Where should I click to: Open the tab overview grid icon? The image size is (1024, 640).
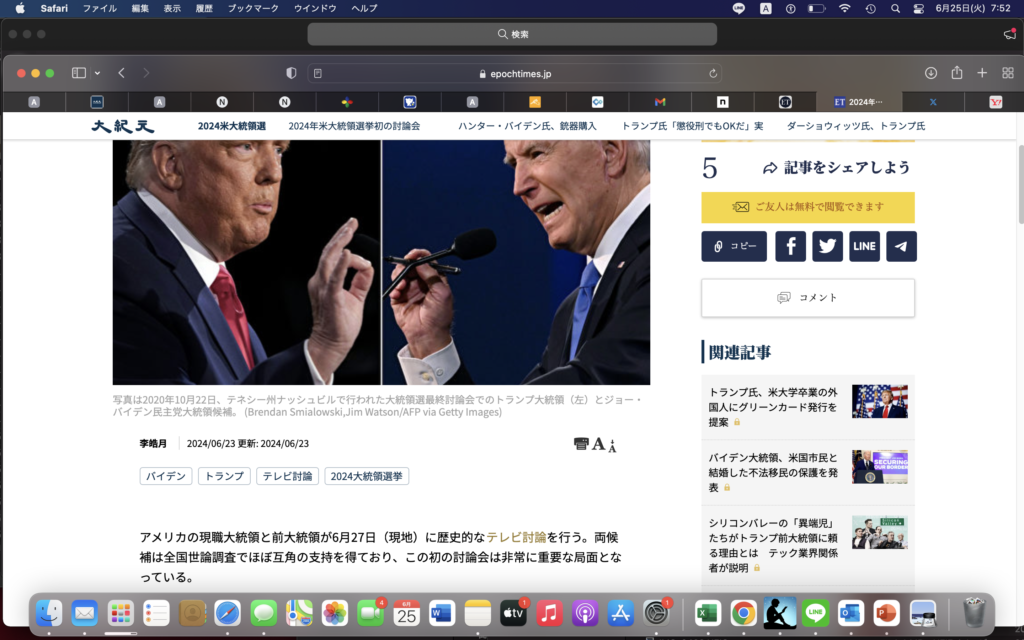click(x=1007, y=73)
